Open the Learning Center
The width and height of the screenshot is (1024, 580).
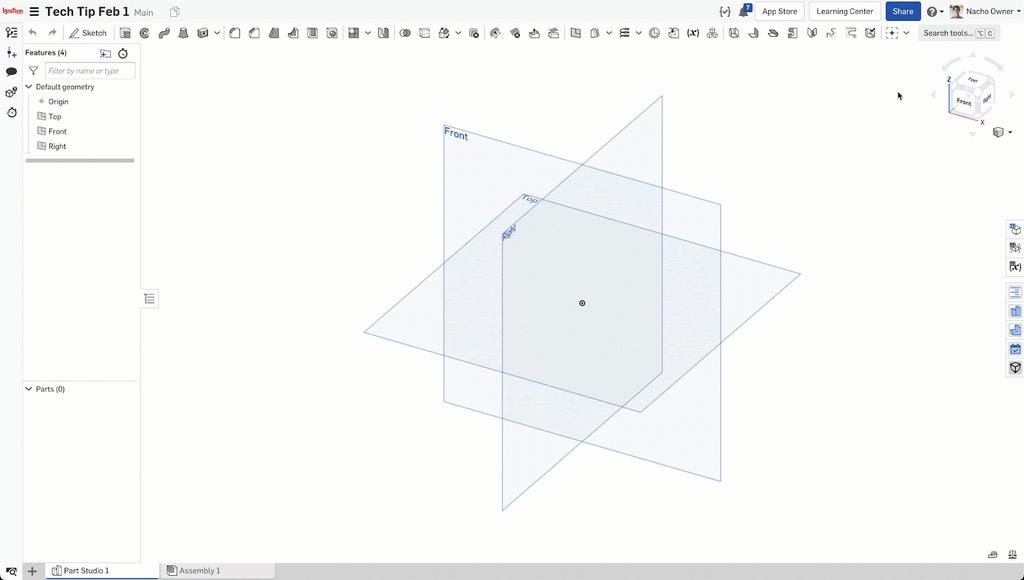[x=844, y=11]
